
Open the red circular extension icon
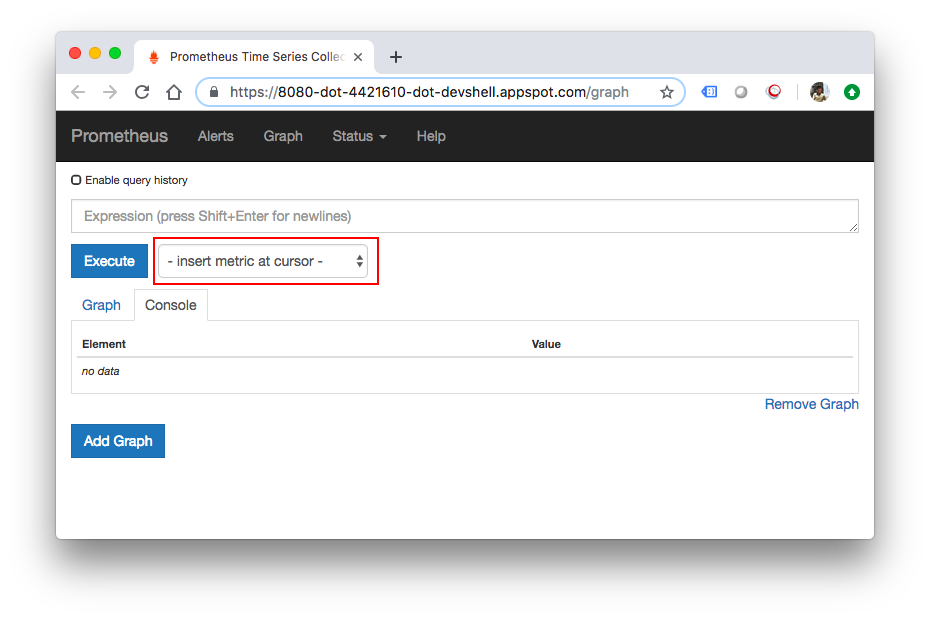(x=773, y=92)
